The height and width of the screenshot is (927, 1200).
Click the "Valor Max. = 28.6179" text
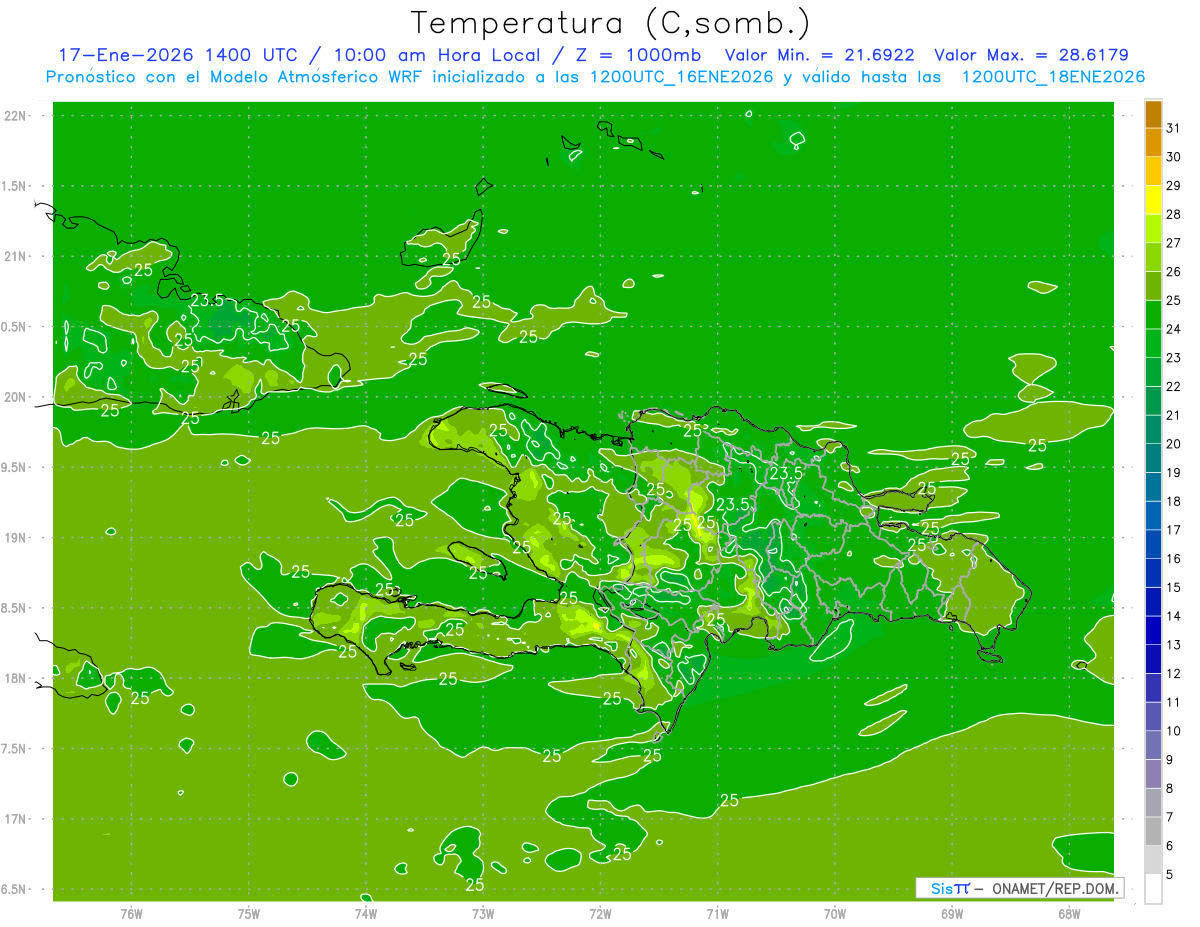tap(1031, 55)
